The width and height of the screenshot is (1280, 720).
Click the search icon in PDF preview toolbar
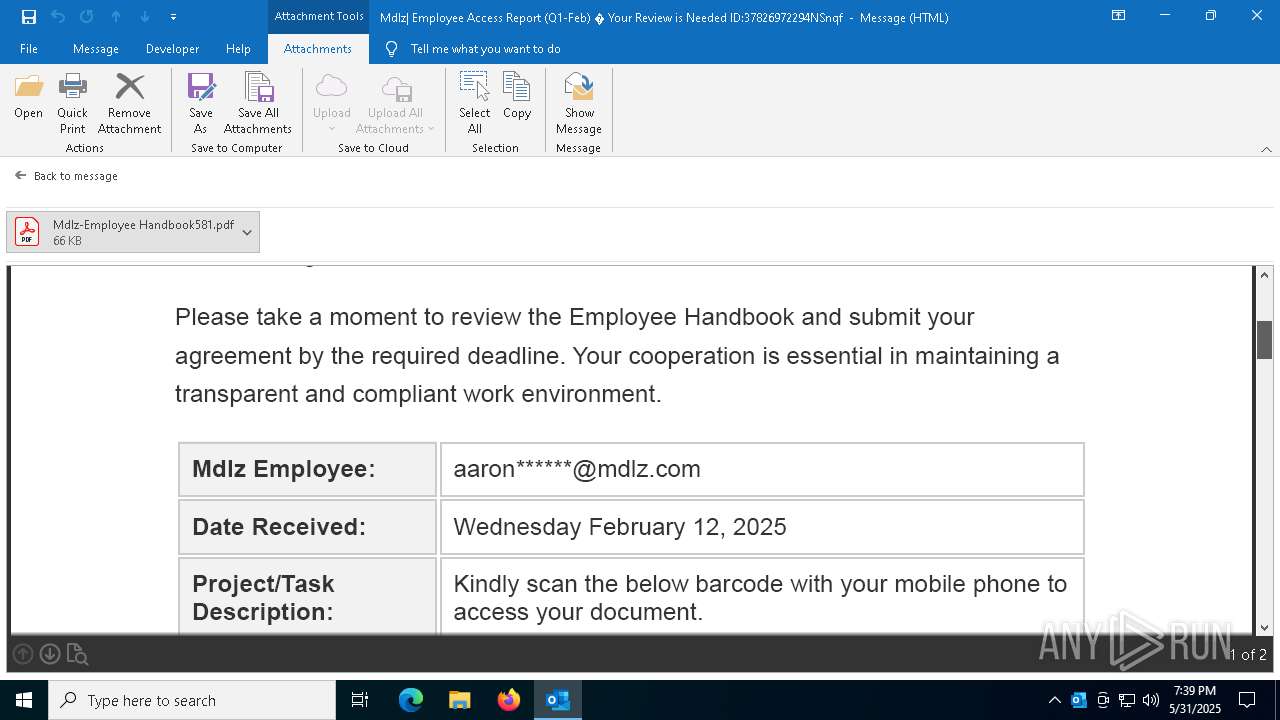coord(77,655)
